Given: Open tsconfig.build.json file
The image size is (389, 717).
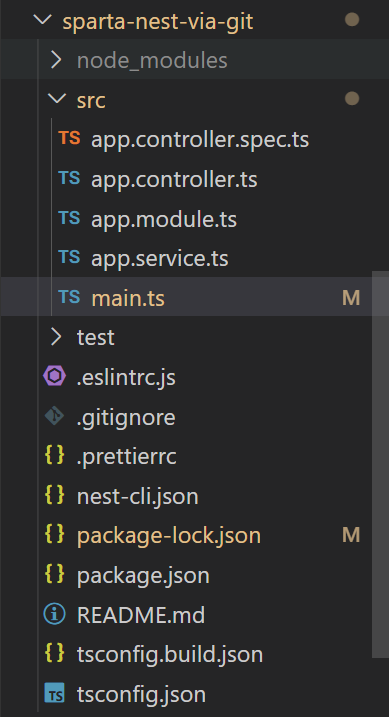Looking at the screenshot, I should (170, 655).
